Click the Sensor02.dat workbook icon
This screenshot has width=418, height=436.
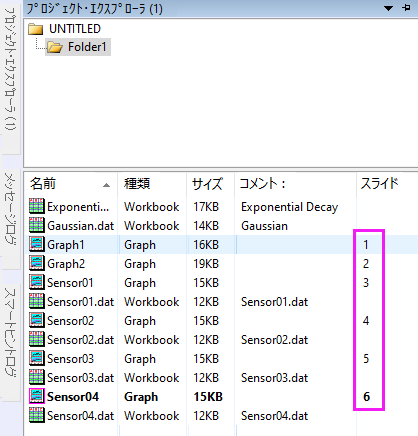click(36, 339)
